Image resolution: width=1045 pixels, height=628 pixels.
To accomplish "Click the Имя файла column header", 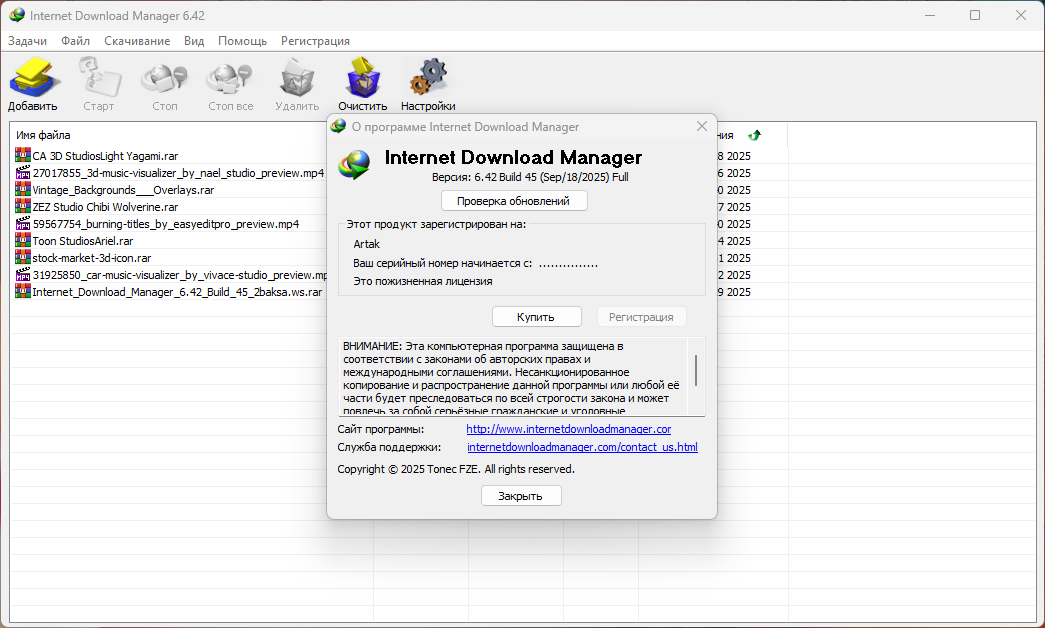I will [44, 135].
